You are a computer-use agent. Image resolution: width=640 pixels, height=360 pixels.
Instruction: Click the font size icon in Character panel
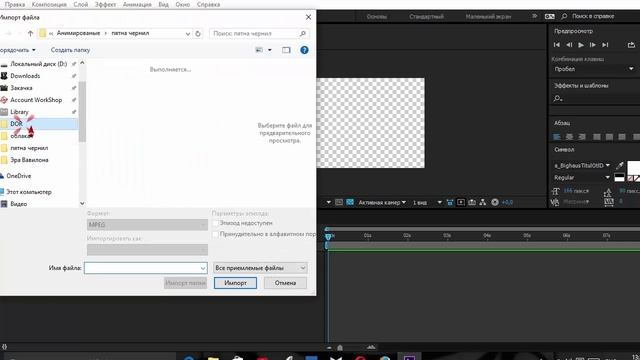[556, 191]
